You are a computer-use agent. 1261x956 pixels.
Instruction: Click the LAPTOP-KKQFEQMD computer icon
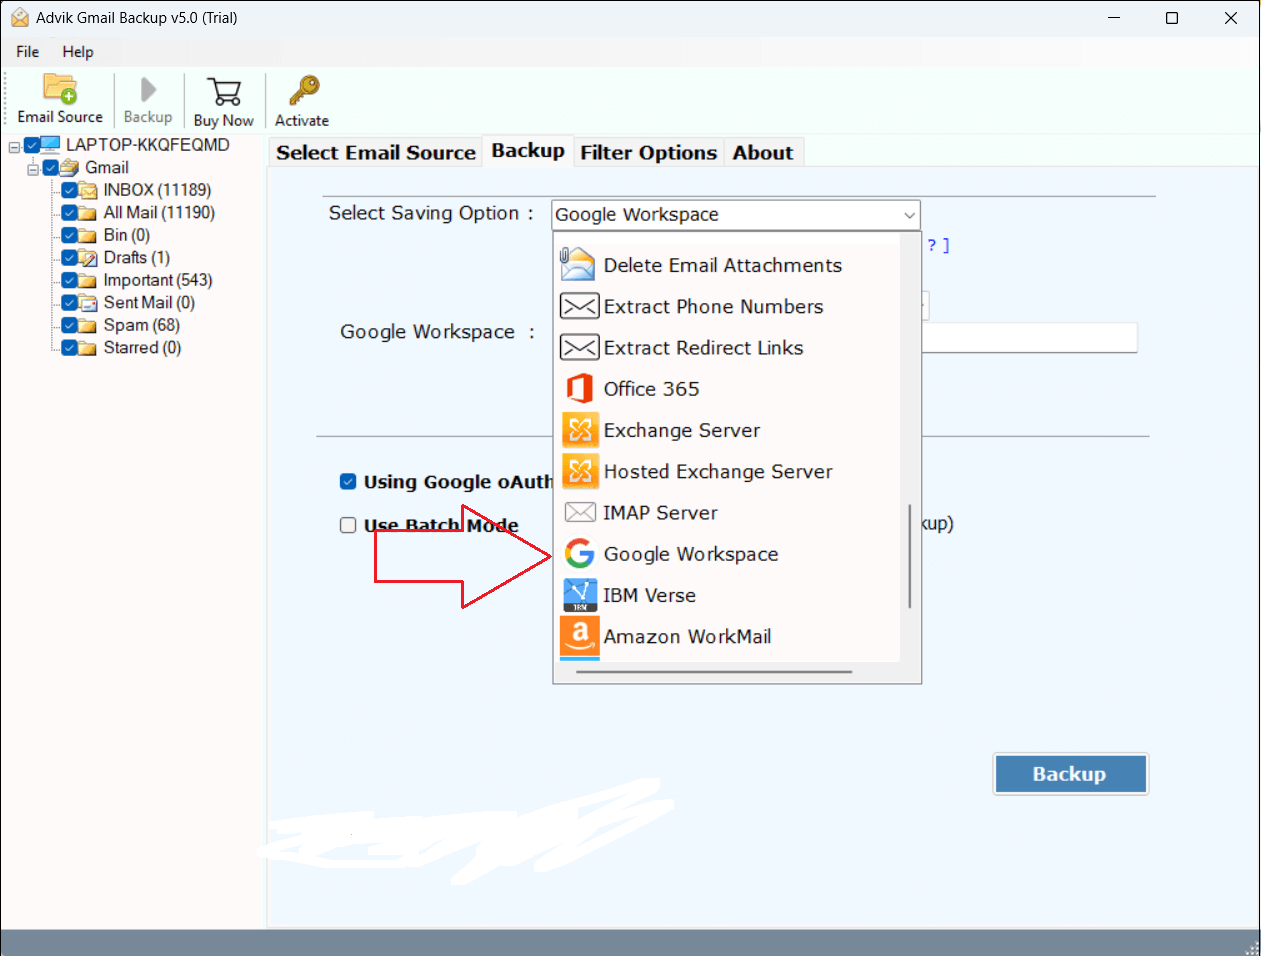[51, 145]
